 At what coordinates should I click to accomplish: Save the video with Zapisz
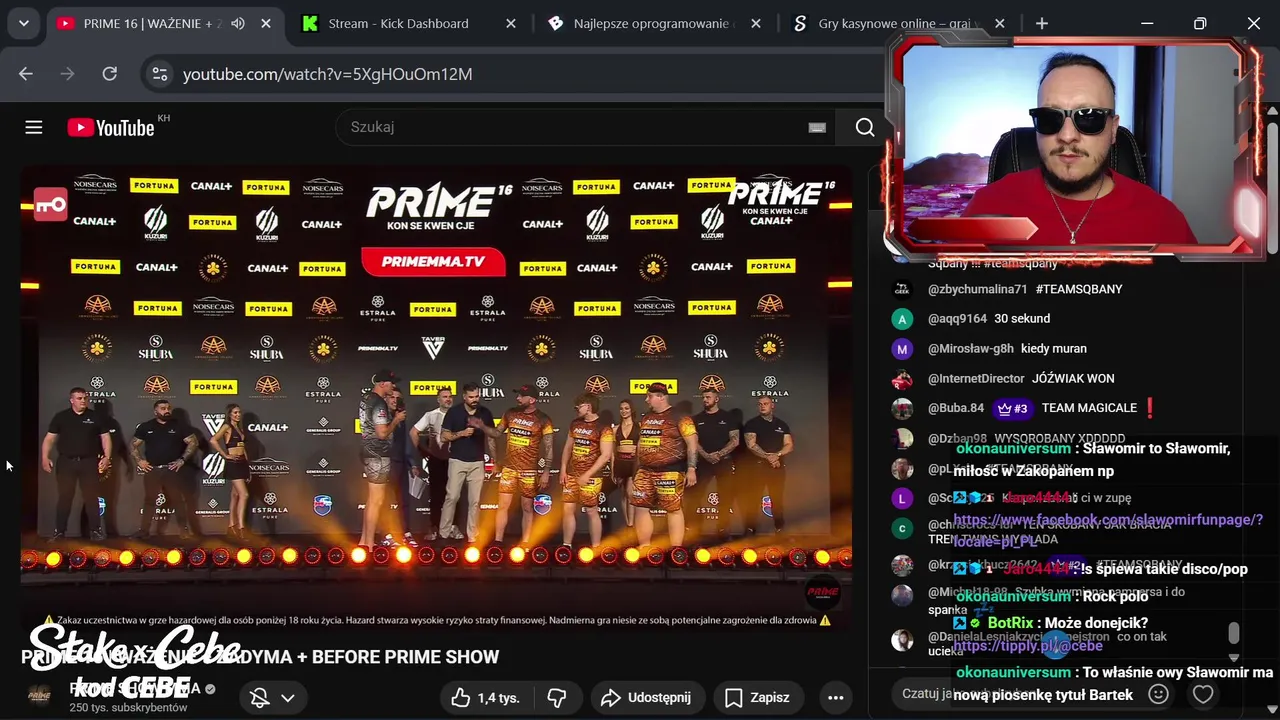(x=757, y=698)
